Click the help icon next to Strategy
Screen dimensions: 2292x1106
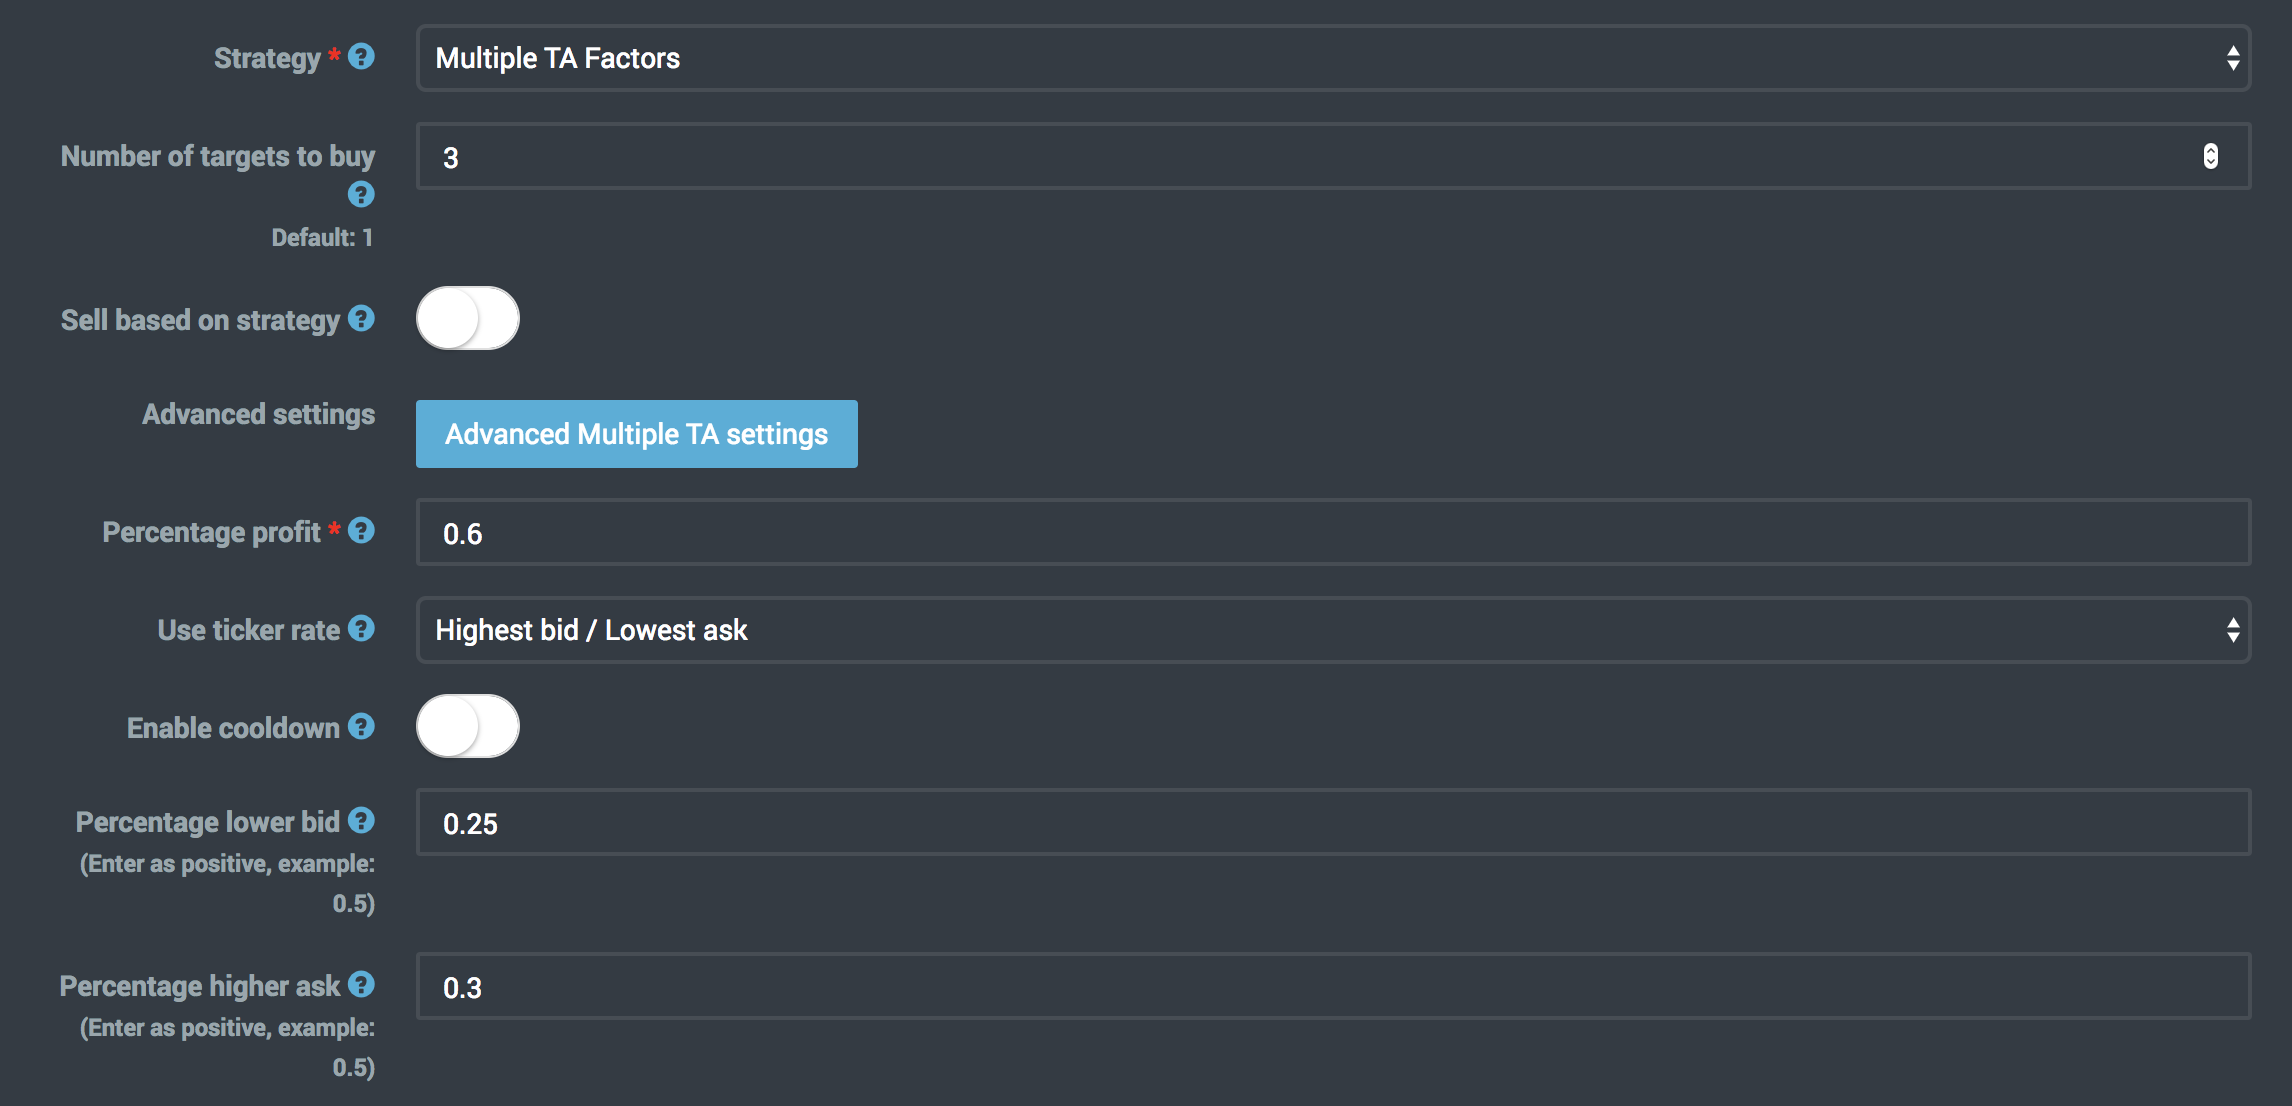361,57
